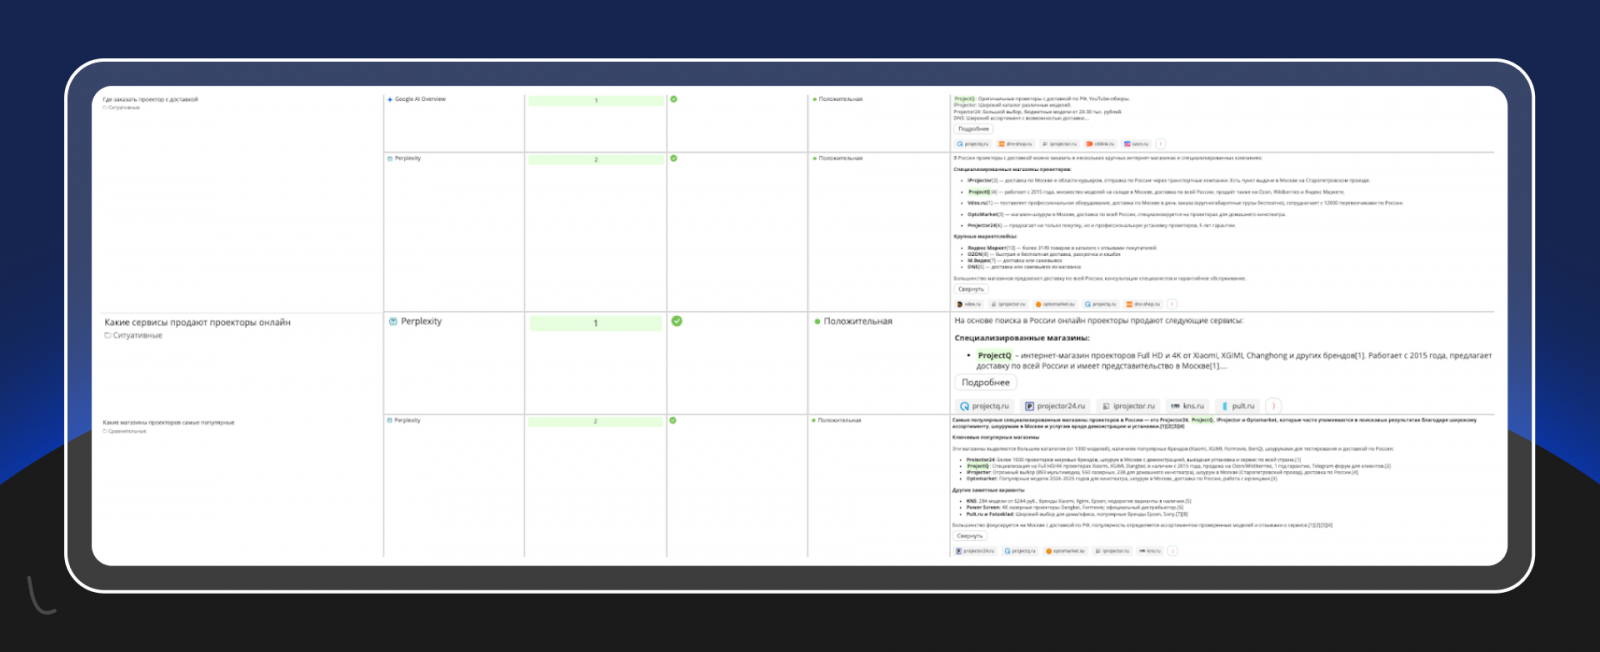1600x652 pixels.
Task: Open projector24.ru chip in 'Какие сервисы' row
Action: coord(1055,406)
